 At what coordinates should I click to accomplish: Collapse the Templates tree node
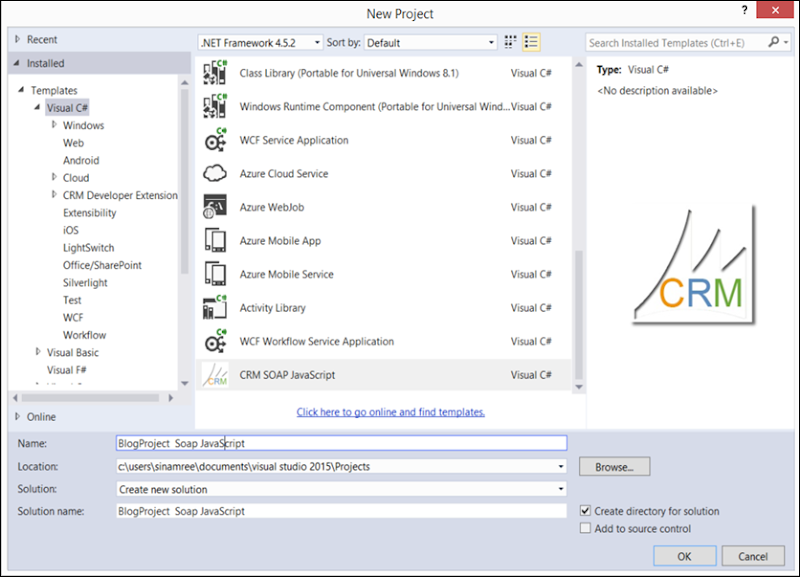click(x=21, y=90)
